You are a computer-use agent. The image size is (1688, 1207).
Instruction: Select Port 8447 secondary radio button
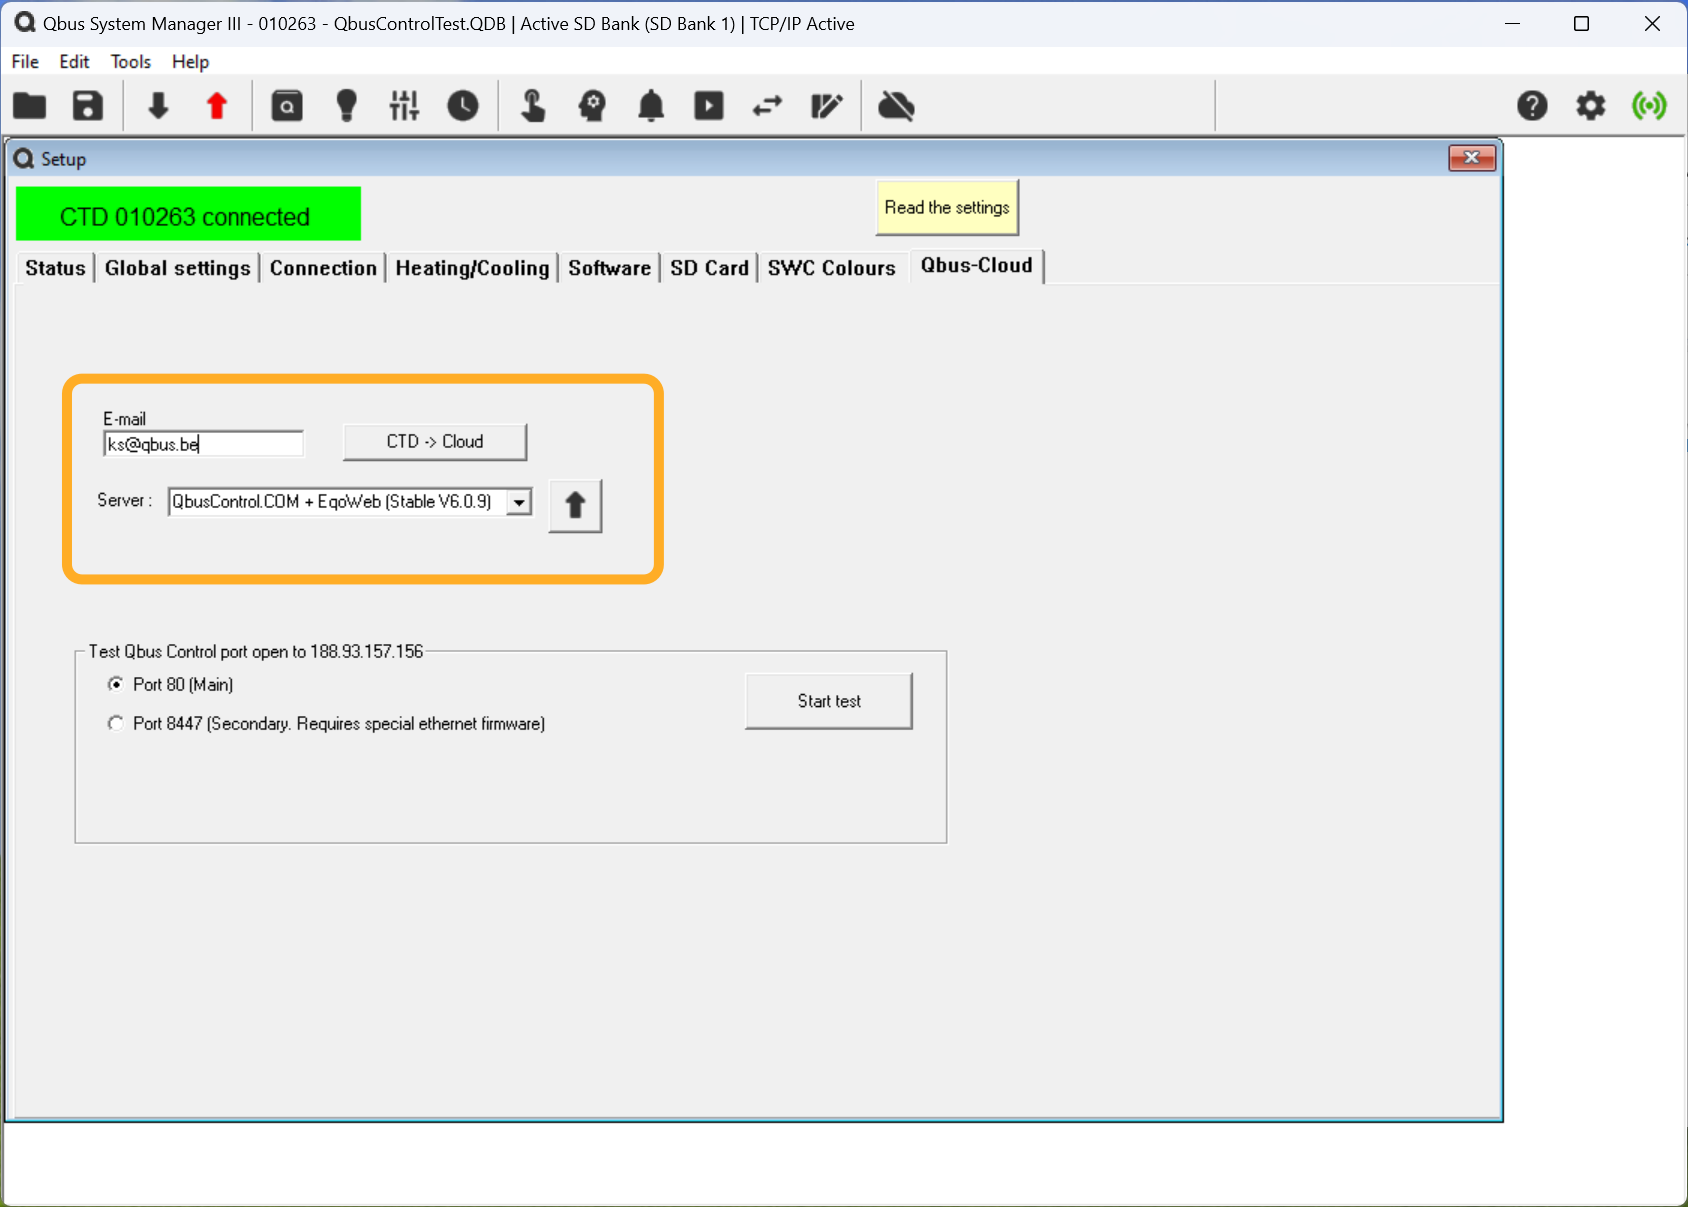(116, 723)
